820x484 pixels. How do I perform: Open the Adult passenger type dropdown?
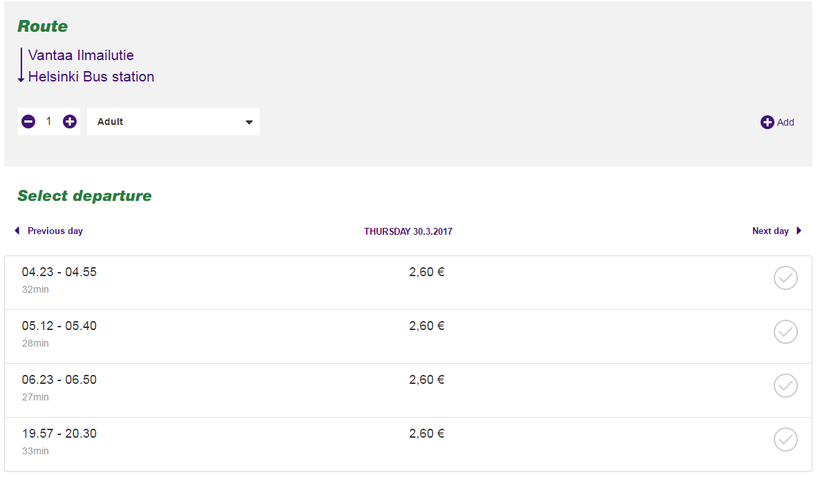(172, 122)
